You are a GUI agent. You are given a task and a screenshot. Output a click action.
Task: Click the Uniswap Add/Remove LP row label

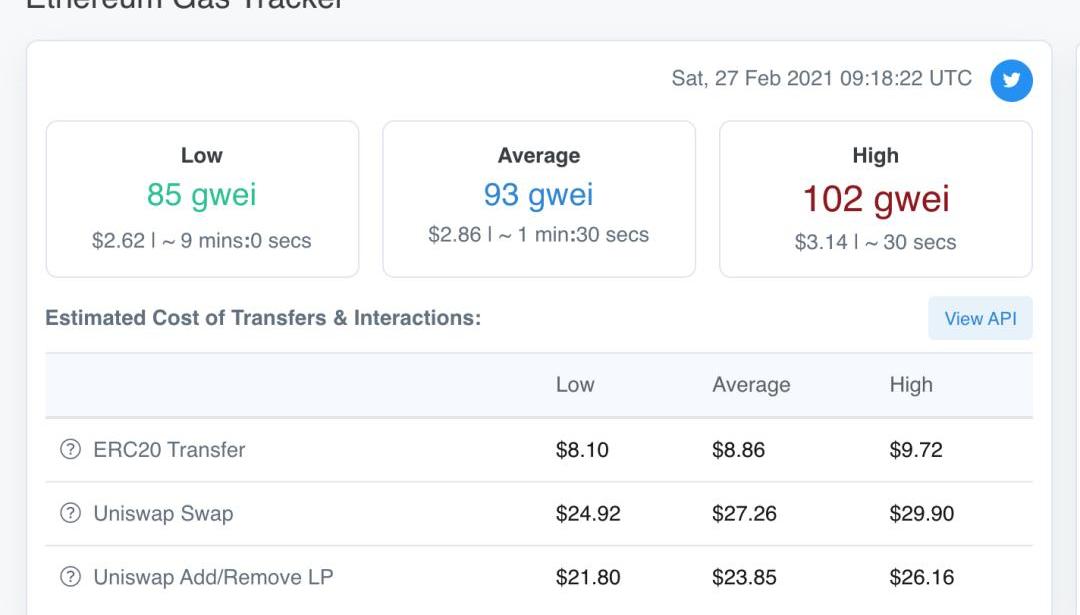213,577
